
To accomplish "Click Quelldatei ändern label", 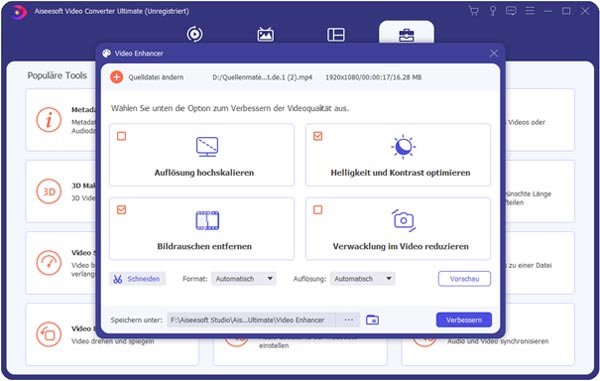I will coord(156,77).
